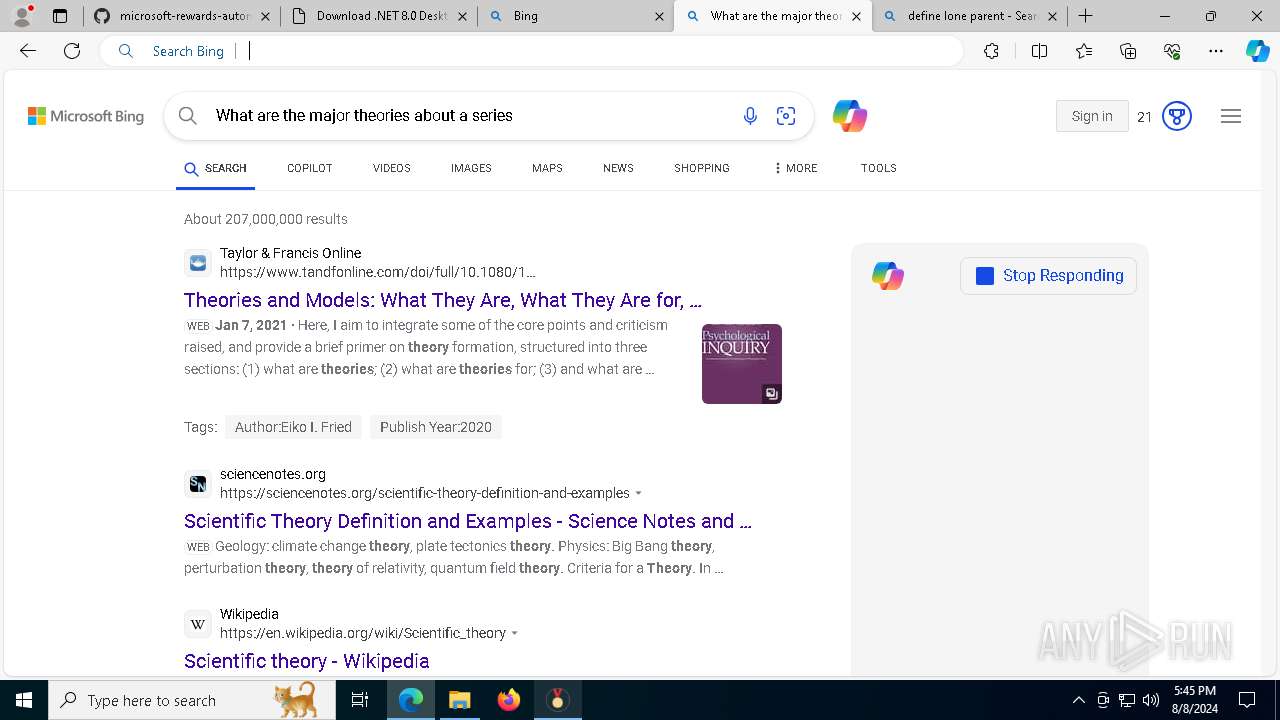Open visual search camera icon
Viewport: 1280px width, 720px height.
[786, 116]
